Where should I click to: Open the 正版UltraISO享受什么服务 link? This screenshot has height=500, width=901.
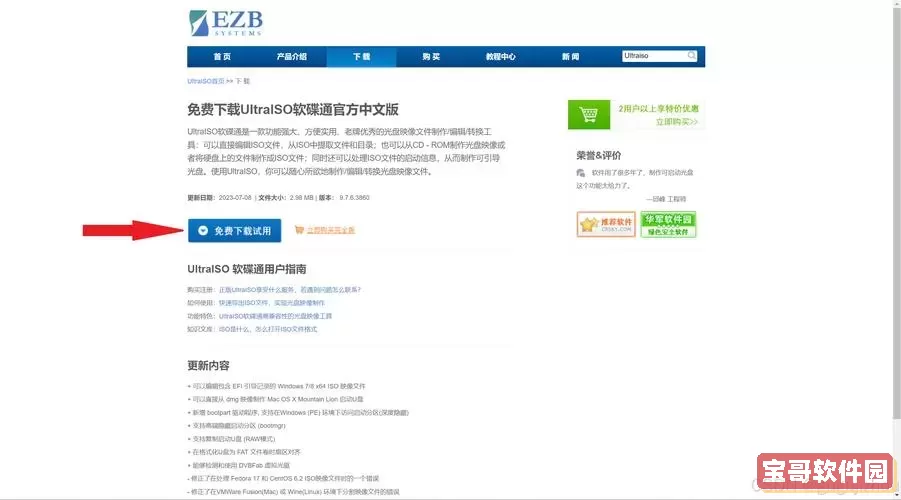coord(290,290)
